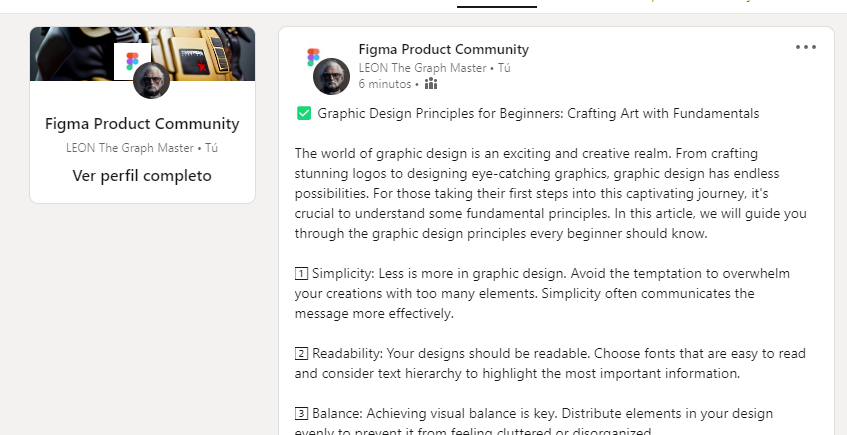Click the Graphic Design Principles for Beginners heading
Screen dimensions: 847x435
pyautogui.click(x=538, y=113)
